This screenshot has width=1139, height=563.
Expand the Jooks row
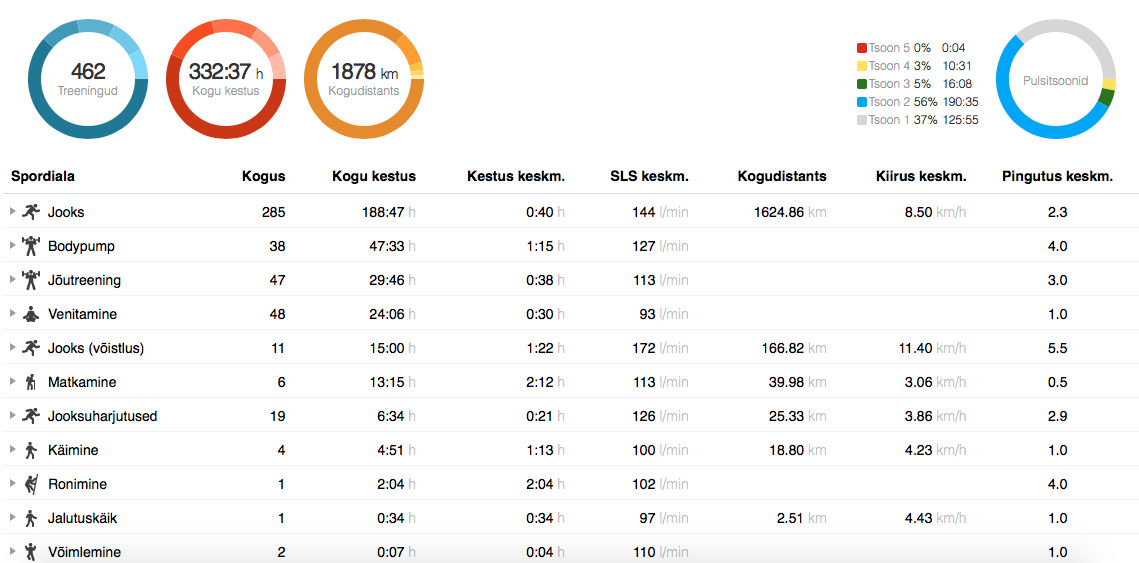[x=13, y=212]
